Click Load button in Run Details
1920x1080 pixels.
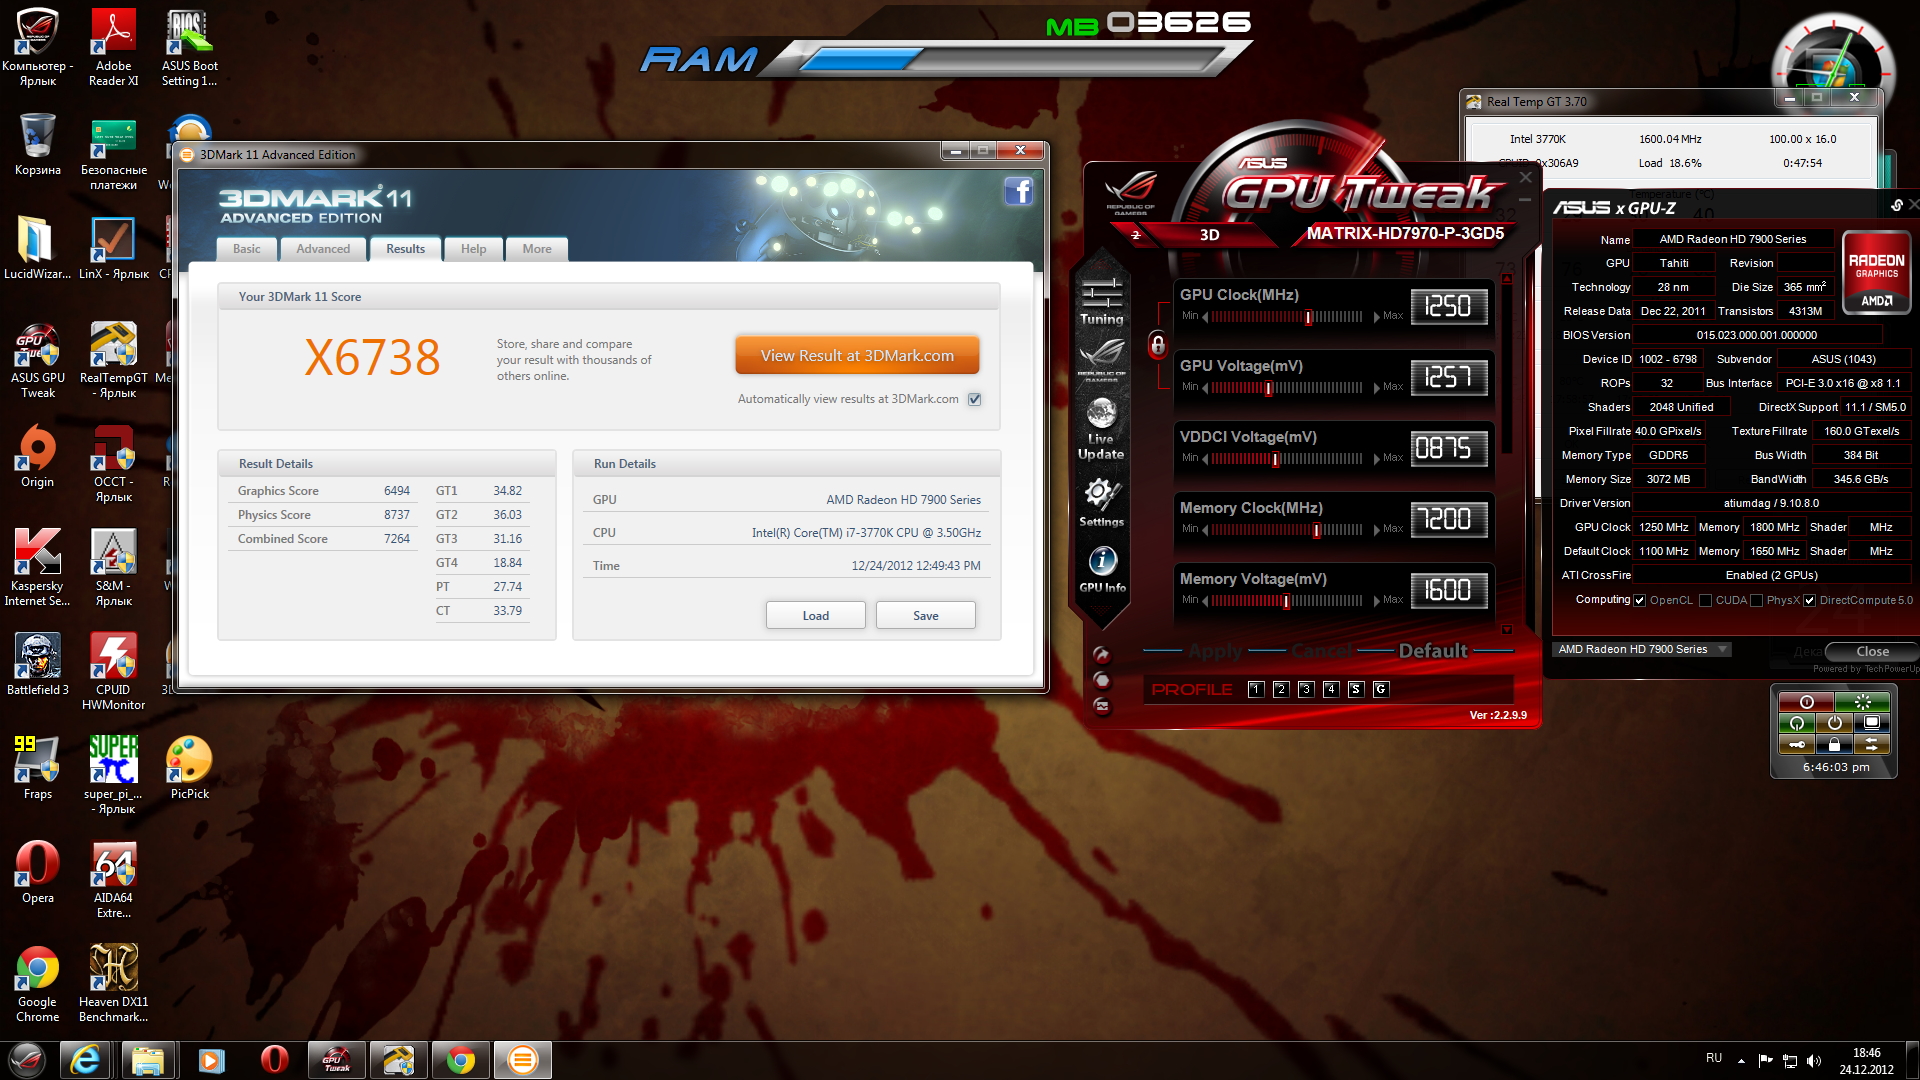(816, 616)
